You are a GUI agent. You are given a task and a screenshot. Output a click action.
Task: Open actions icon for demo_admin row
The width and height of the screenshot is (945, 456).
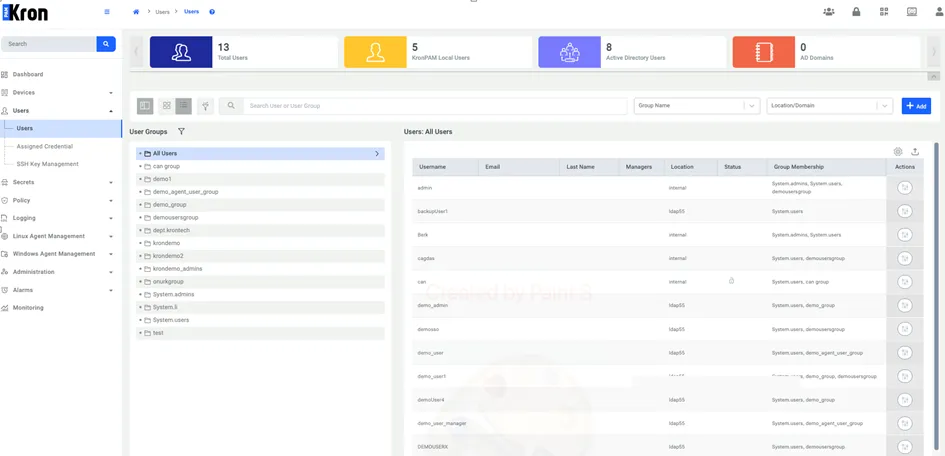pos(904,305)
